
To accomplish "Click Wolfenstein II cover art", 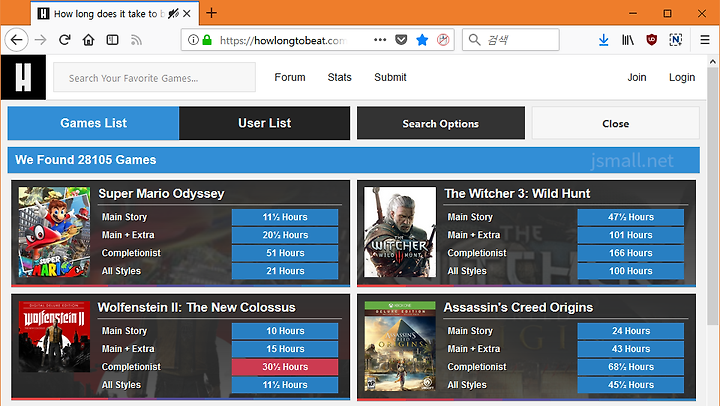I will (x=54, y=337).
